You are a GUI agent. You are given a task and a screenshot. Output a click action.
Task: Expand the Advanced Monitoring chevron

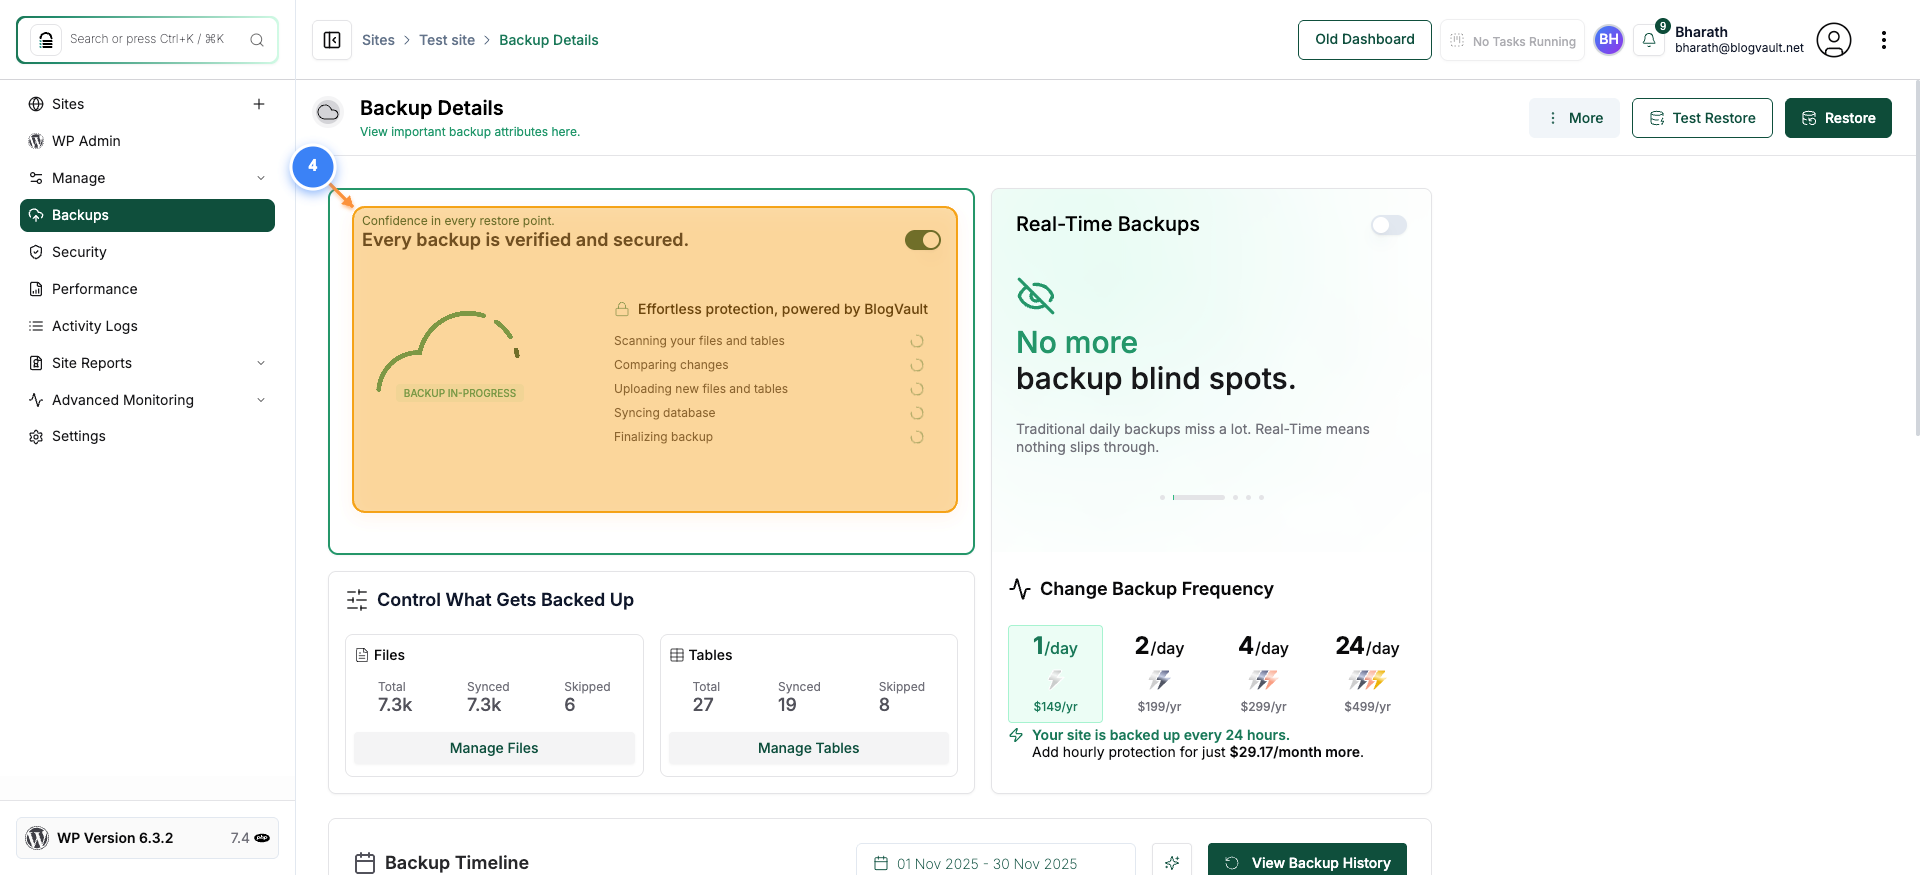pos(261,400)
